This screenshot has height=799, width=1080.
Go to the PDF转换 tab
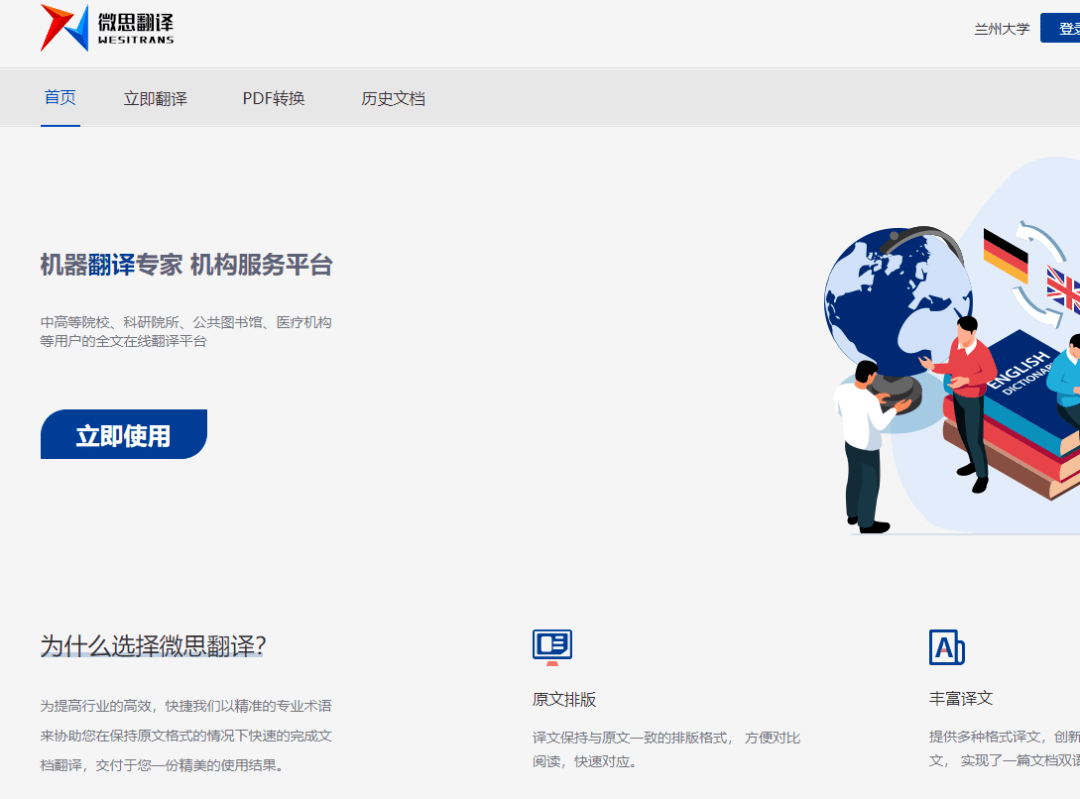(273, 99)
